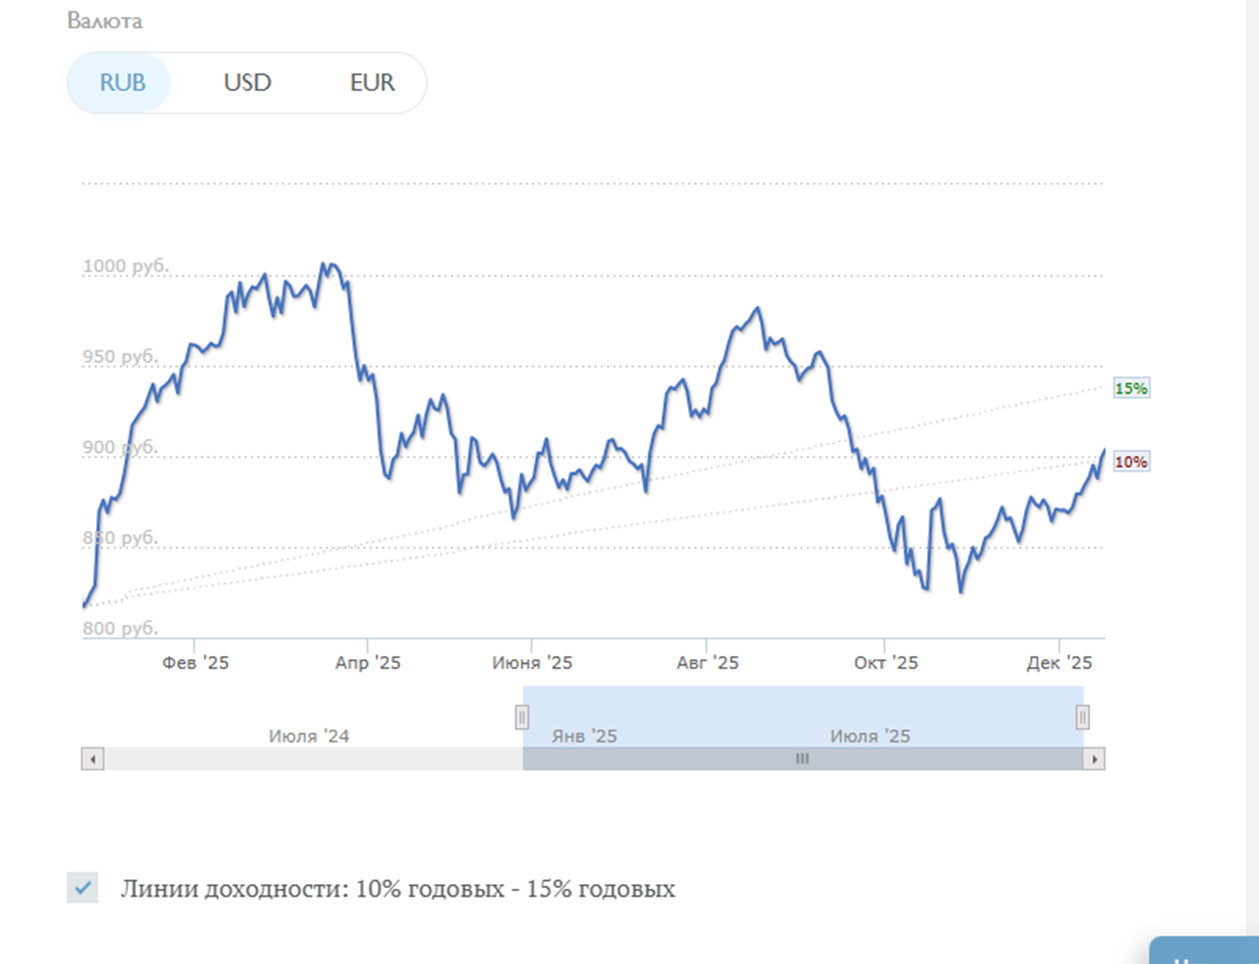Viewport: 1259px width, 964px height.
Task: Click the scrollbar thumb grip icon
Action: point(802,759)
